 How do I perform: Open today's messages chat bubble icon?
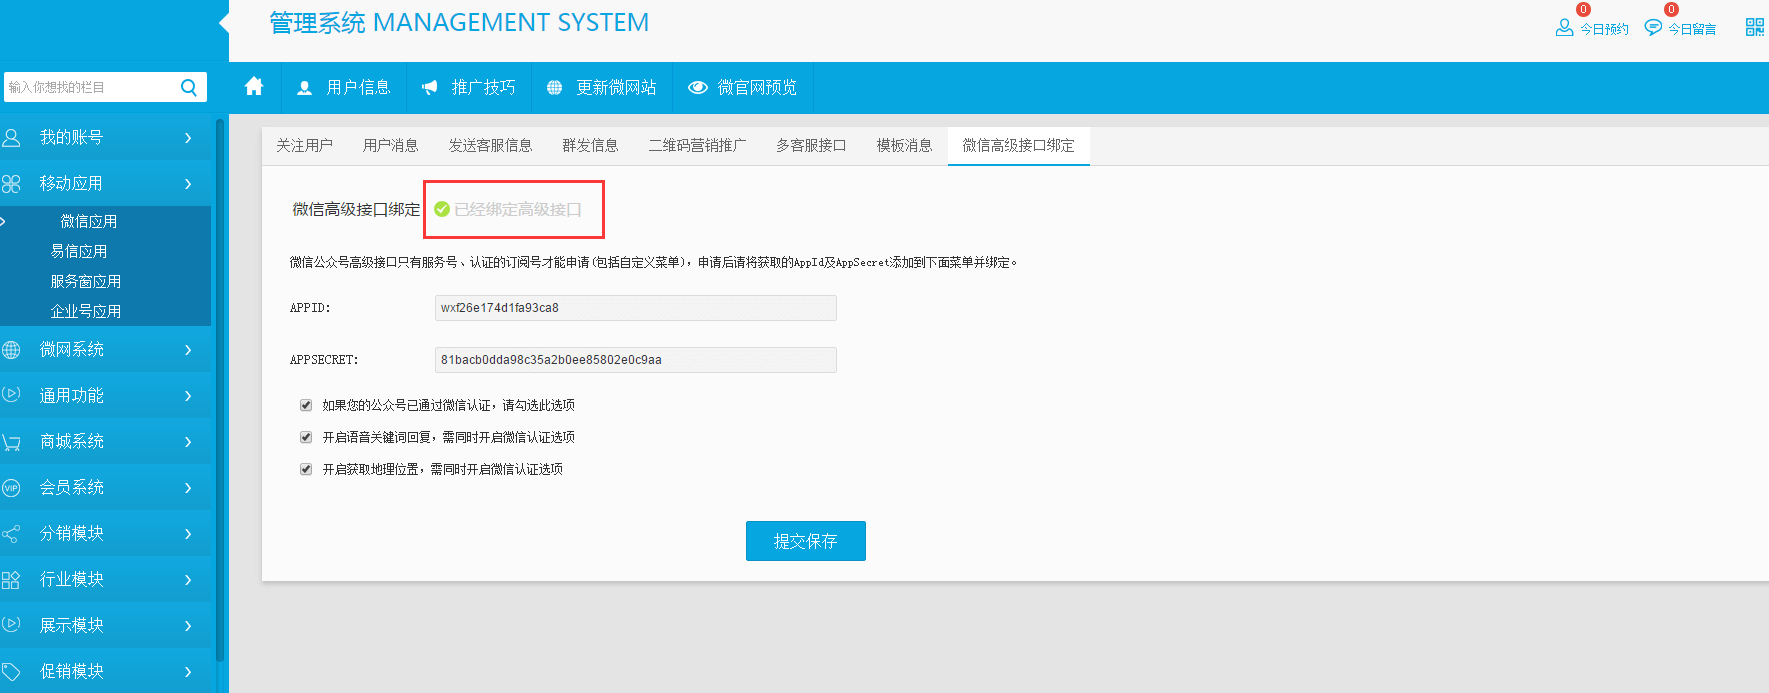point(1653,28)
